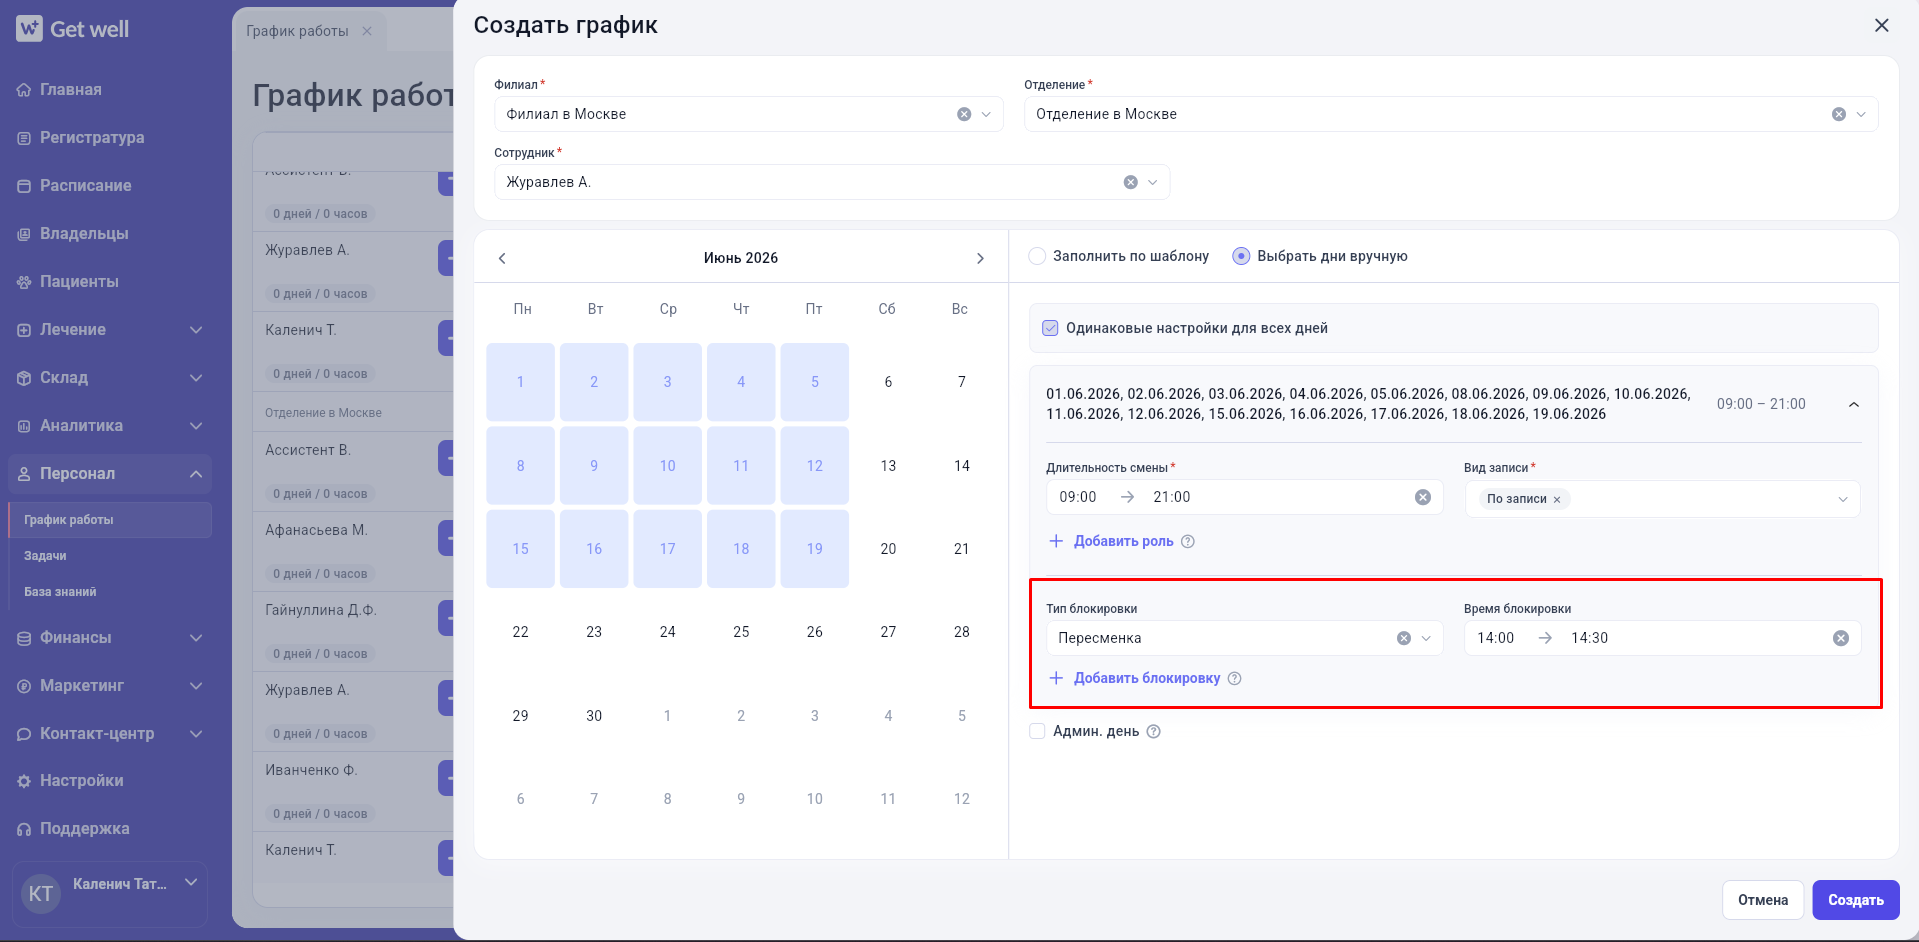Viewport: 1919px width, 942px height.
Task: Open the user profile dropdown arrow
Action: (191, 882)
